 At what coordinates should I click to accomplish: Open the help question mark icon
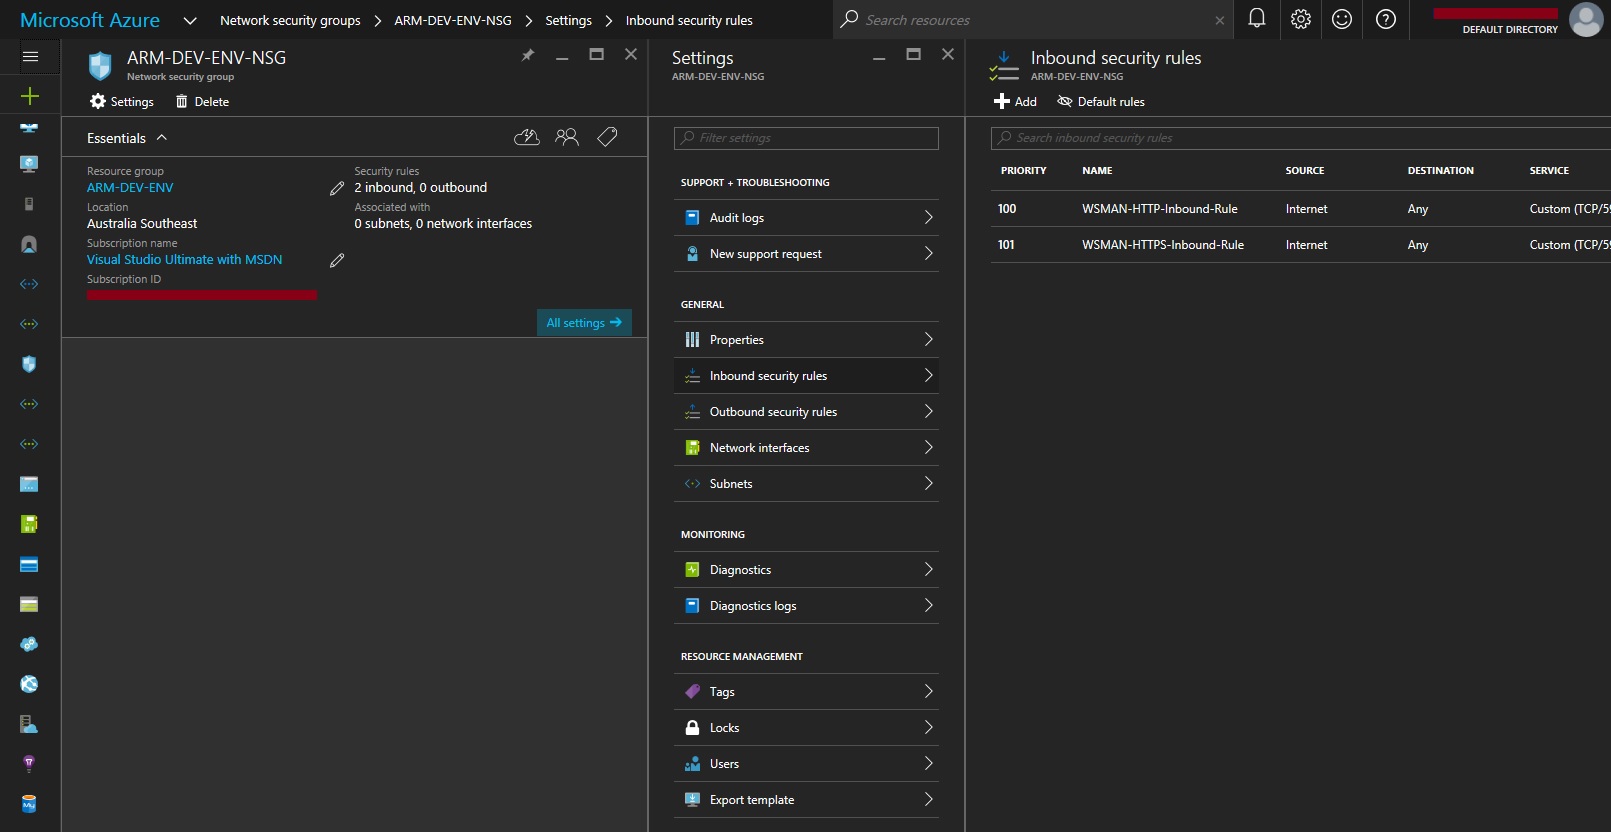(1386, 19)
